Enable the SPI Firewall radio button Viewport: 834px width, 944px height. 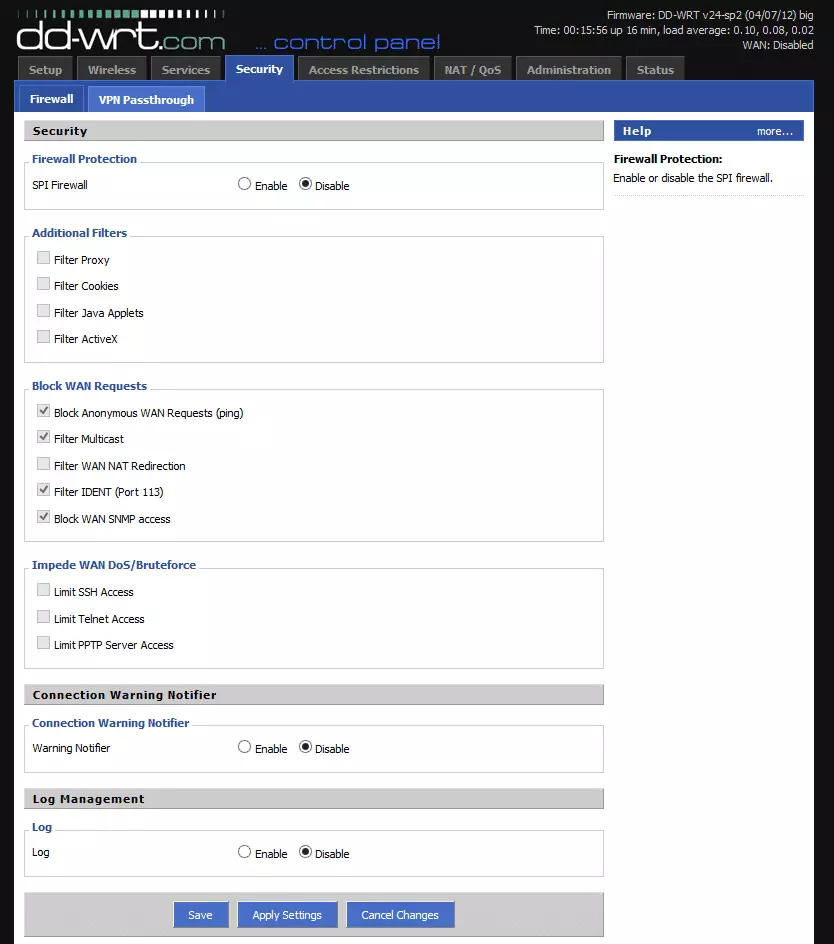245,184
